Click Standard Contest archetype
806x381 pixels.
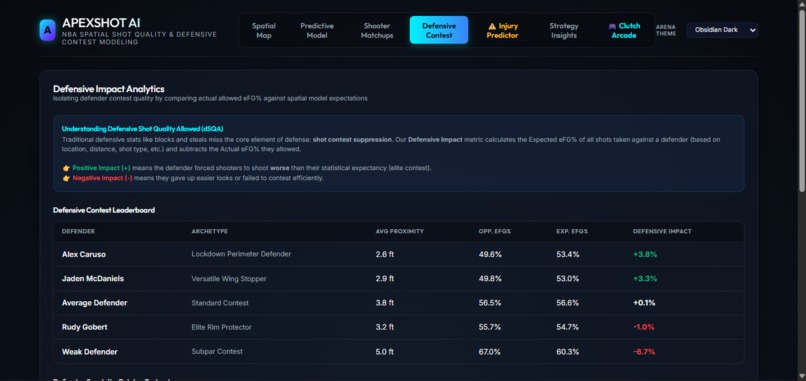220,303
